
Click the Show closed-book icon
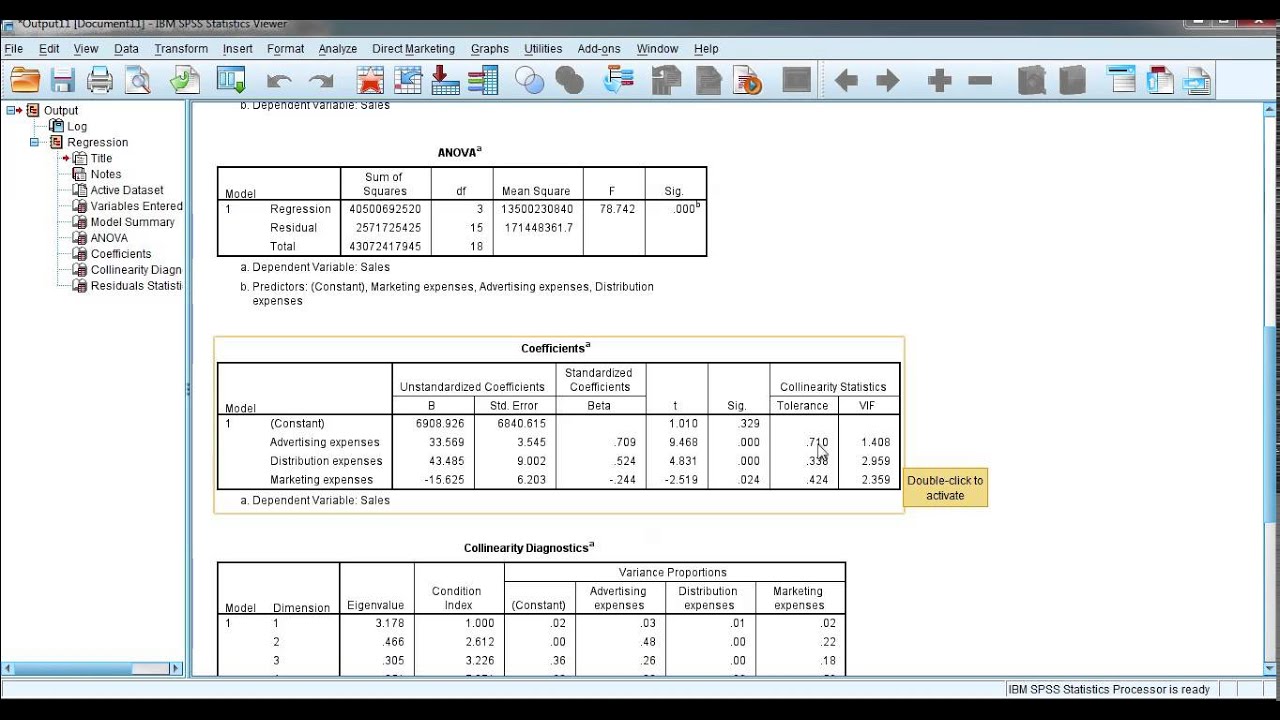1031,81
